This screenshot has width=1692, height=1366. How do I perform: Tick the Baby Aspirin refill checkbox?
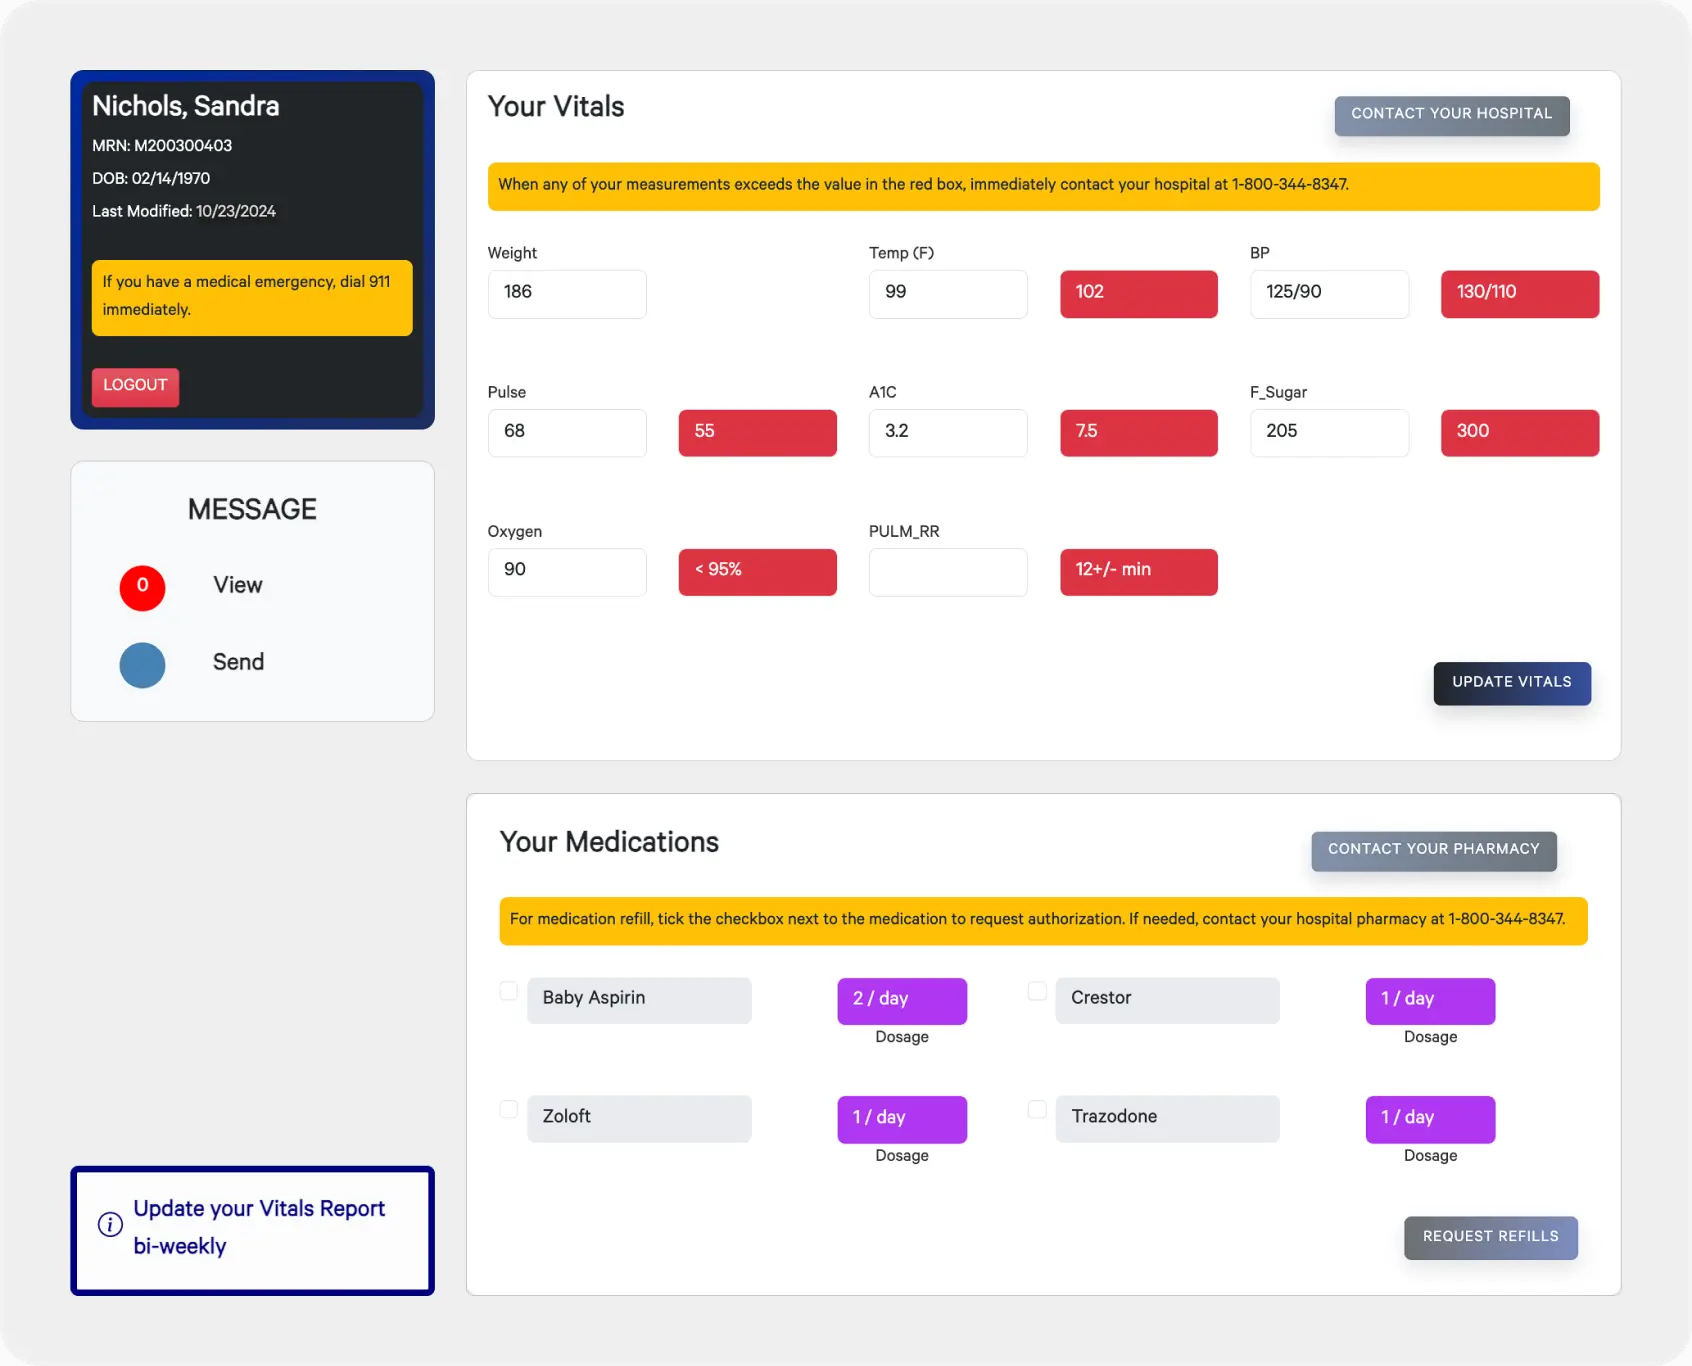click(508, 991)
